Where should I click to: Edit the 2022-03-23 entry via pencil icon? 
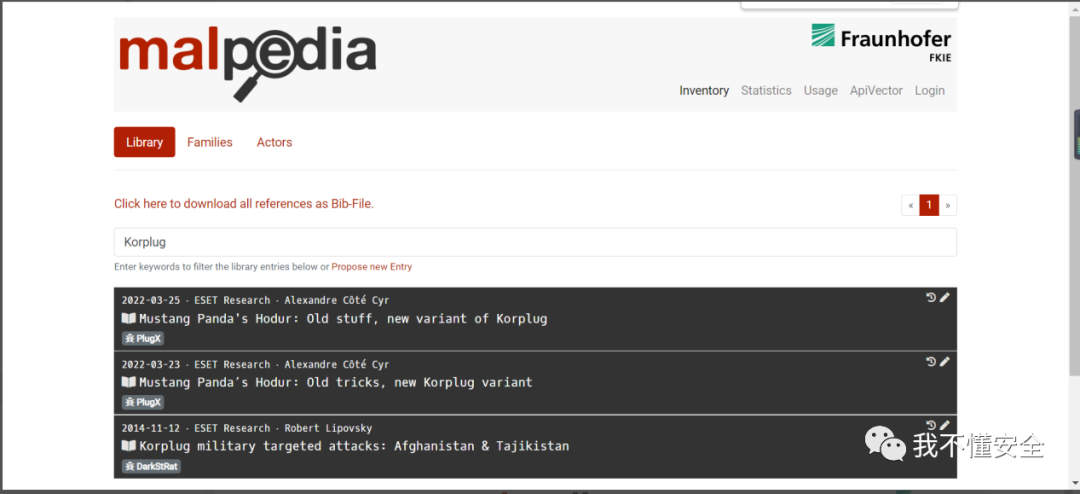tap(945, 361)
